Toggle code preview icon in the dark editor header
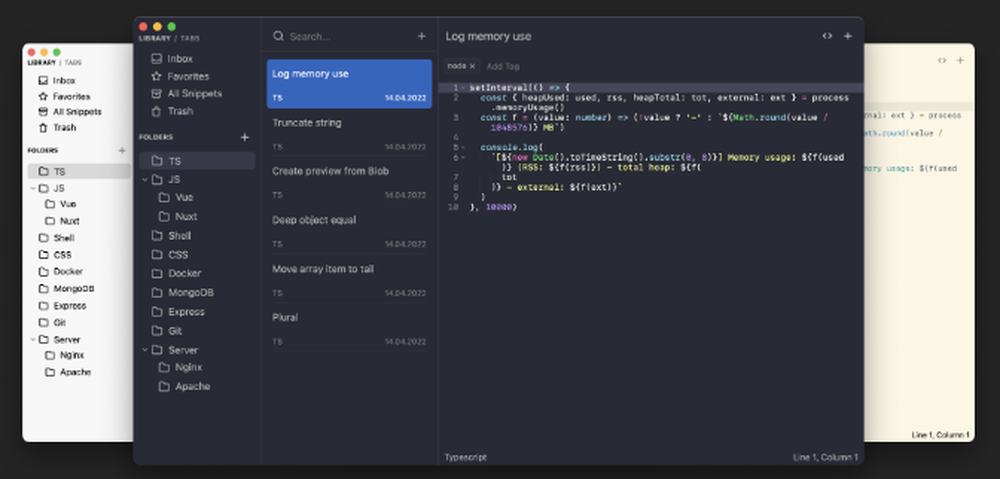Screen dimensions: 1000x479 click(x=827, y=36)
